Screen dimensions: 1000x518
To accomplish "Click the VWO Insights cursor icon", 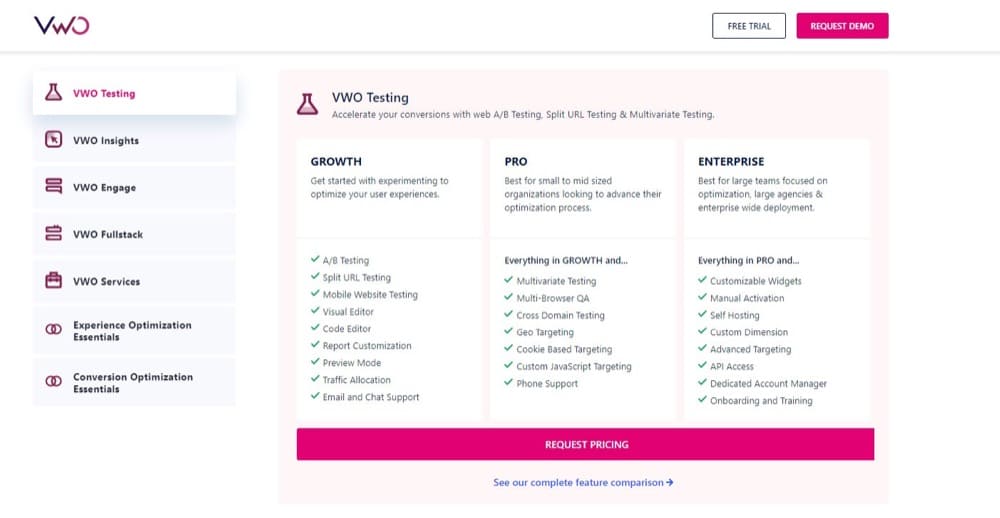I will coord(53,140).
